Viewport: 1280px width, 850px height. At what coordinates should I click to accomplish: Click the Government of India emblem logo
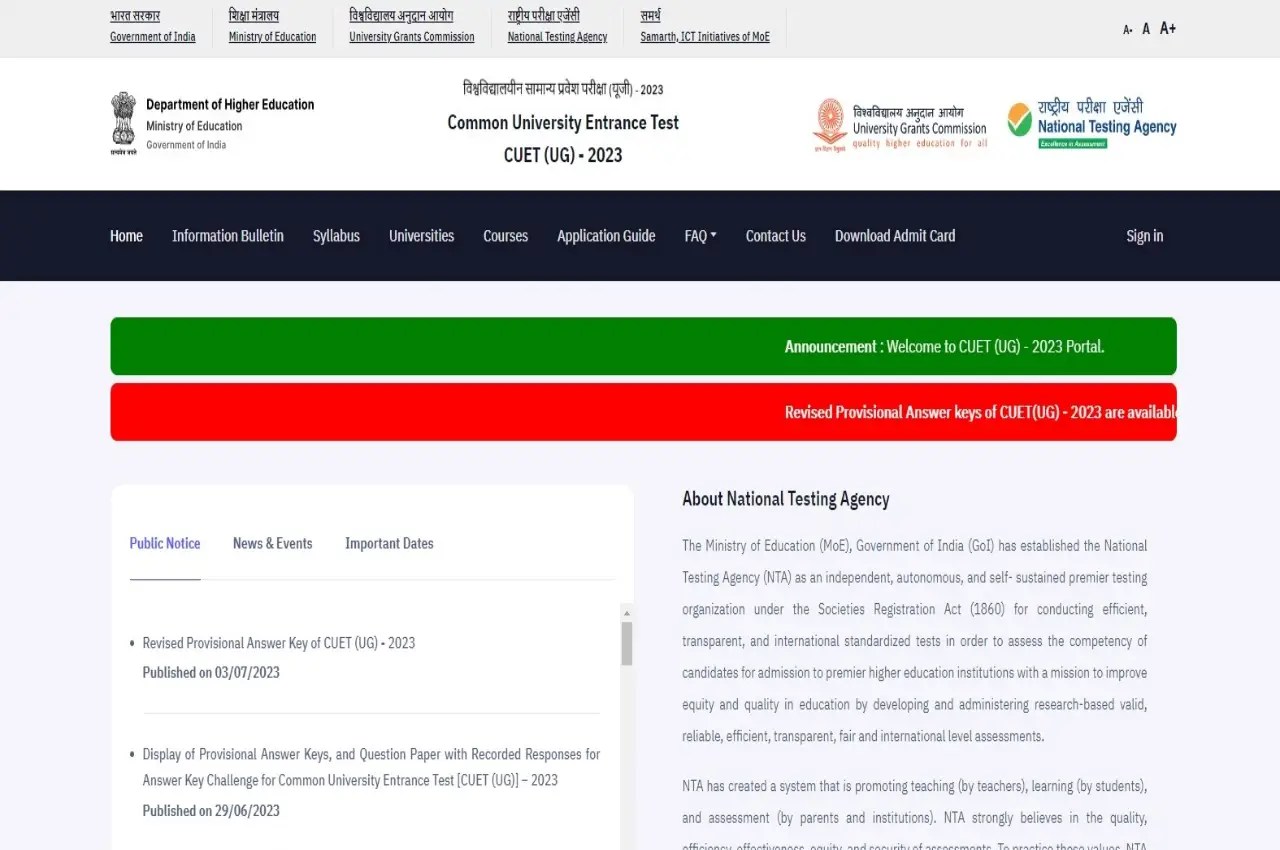pos(123,124)
